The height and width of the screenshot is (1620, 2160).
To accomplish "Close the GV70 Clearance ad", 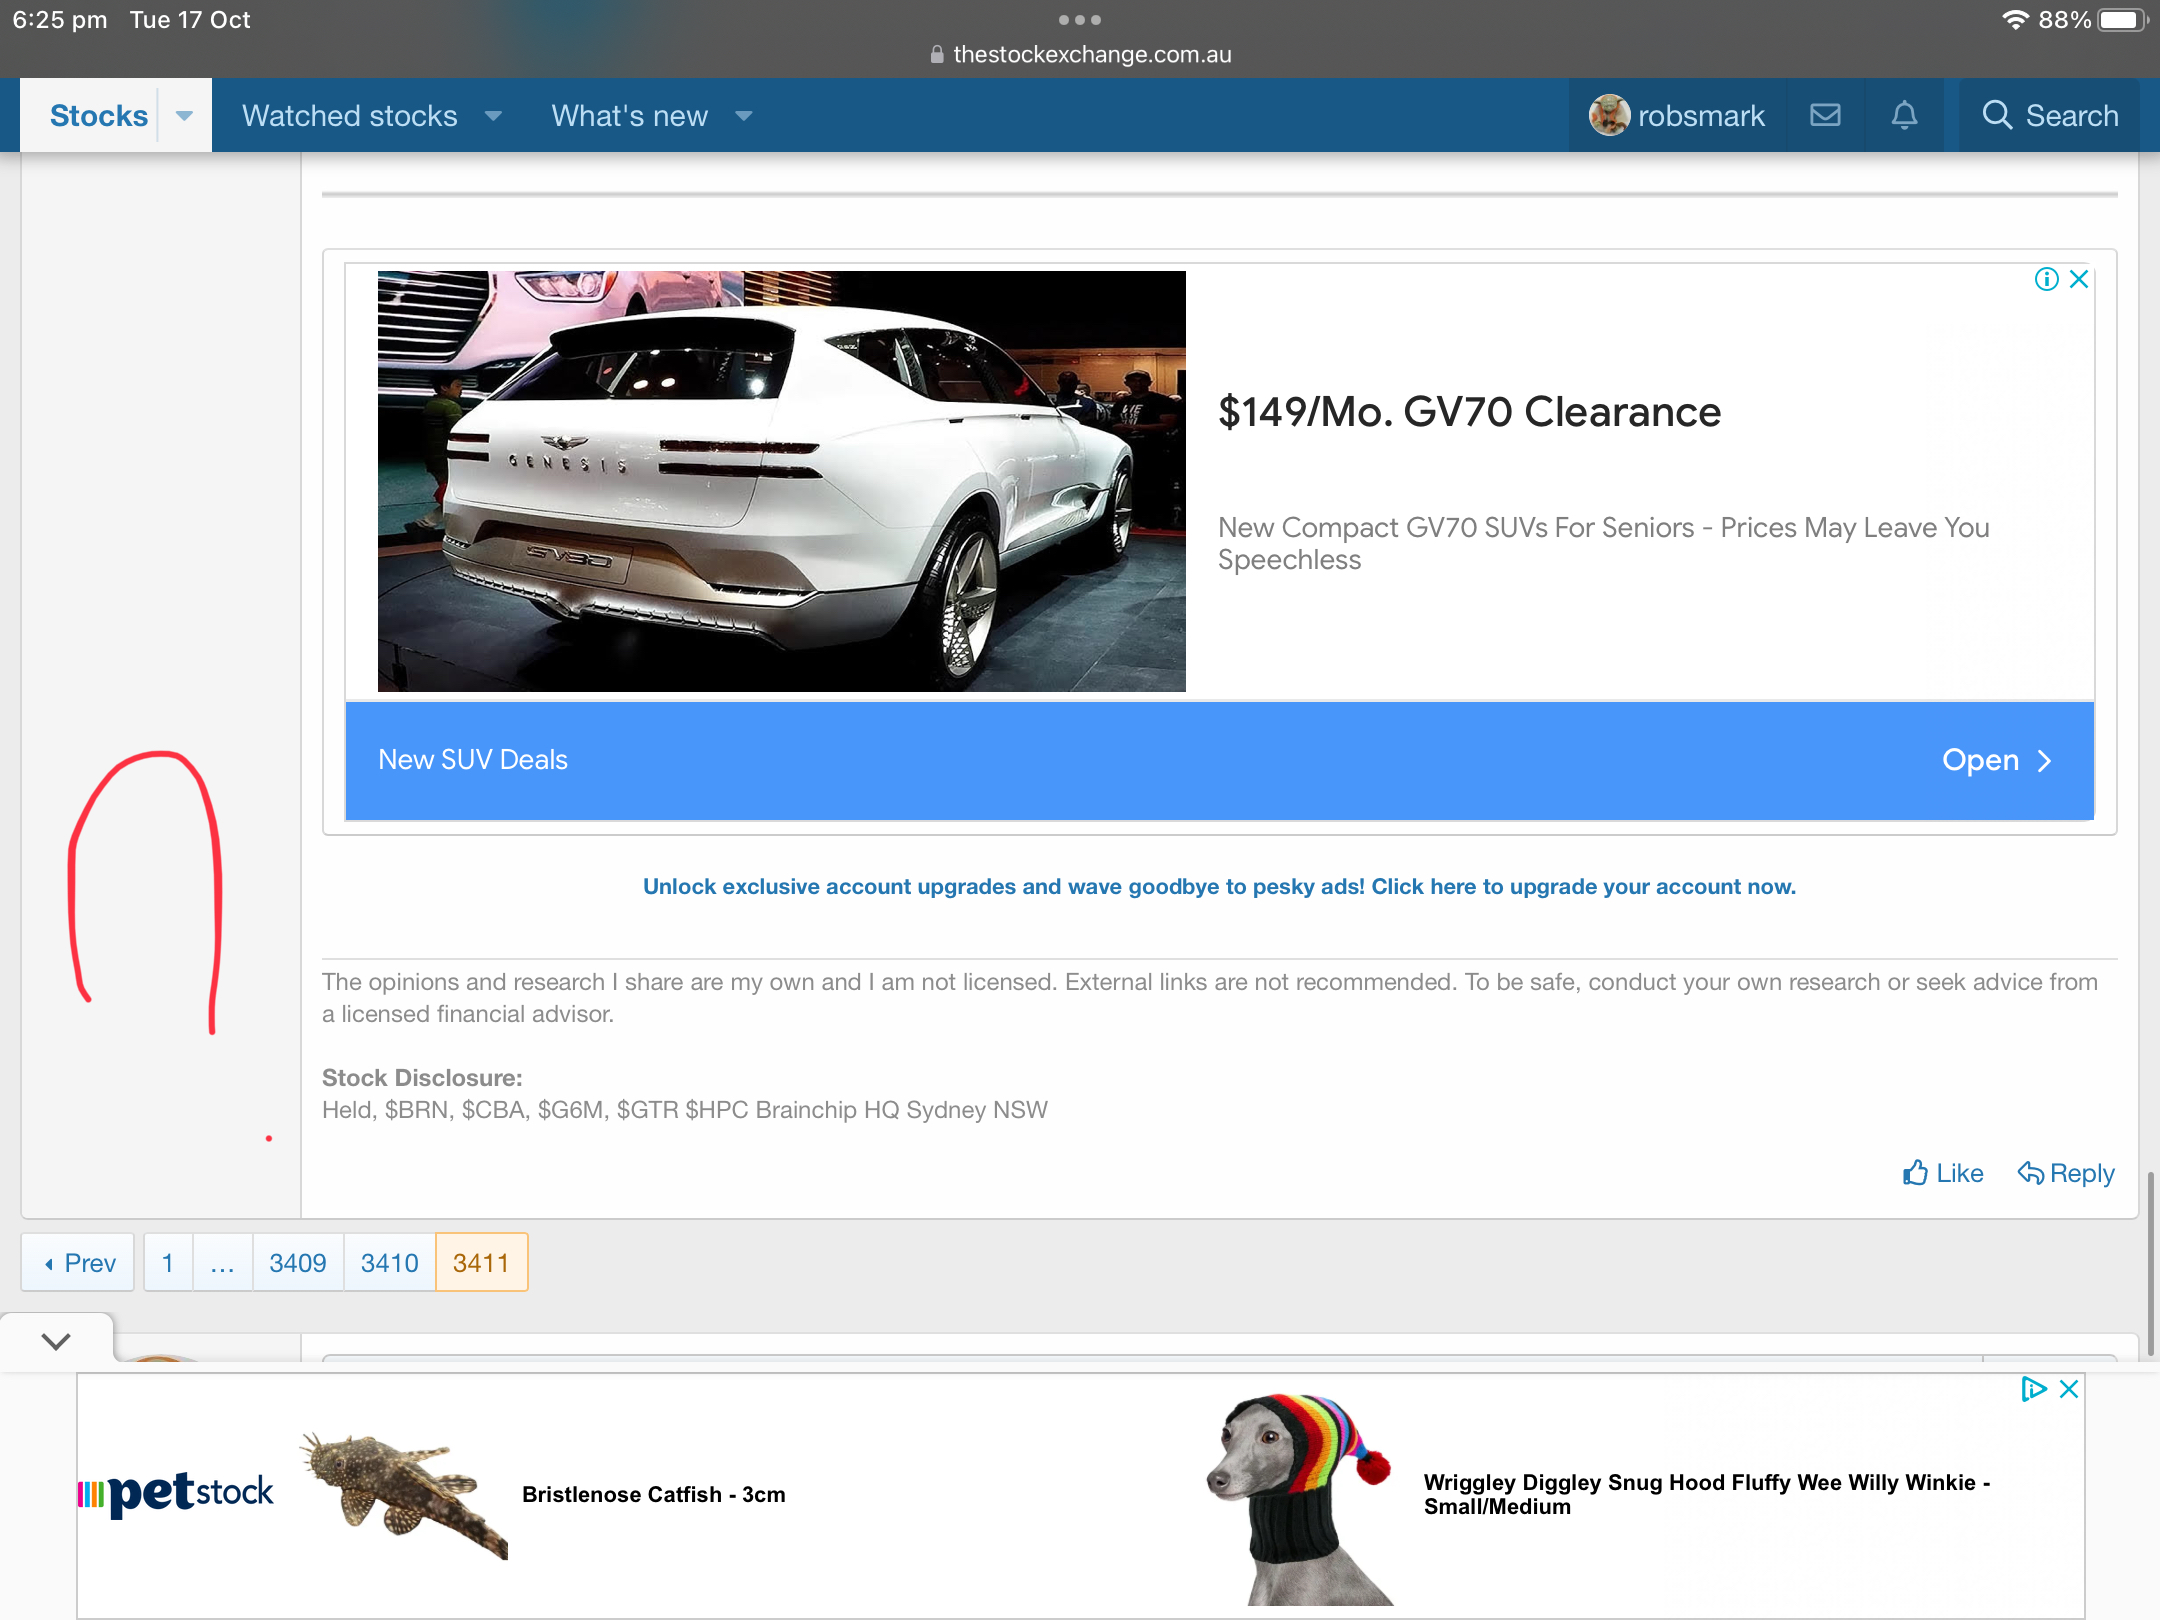I will tap(2079, 279).
